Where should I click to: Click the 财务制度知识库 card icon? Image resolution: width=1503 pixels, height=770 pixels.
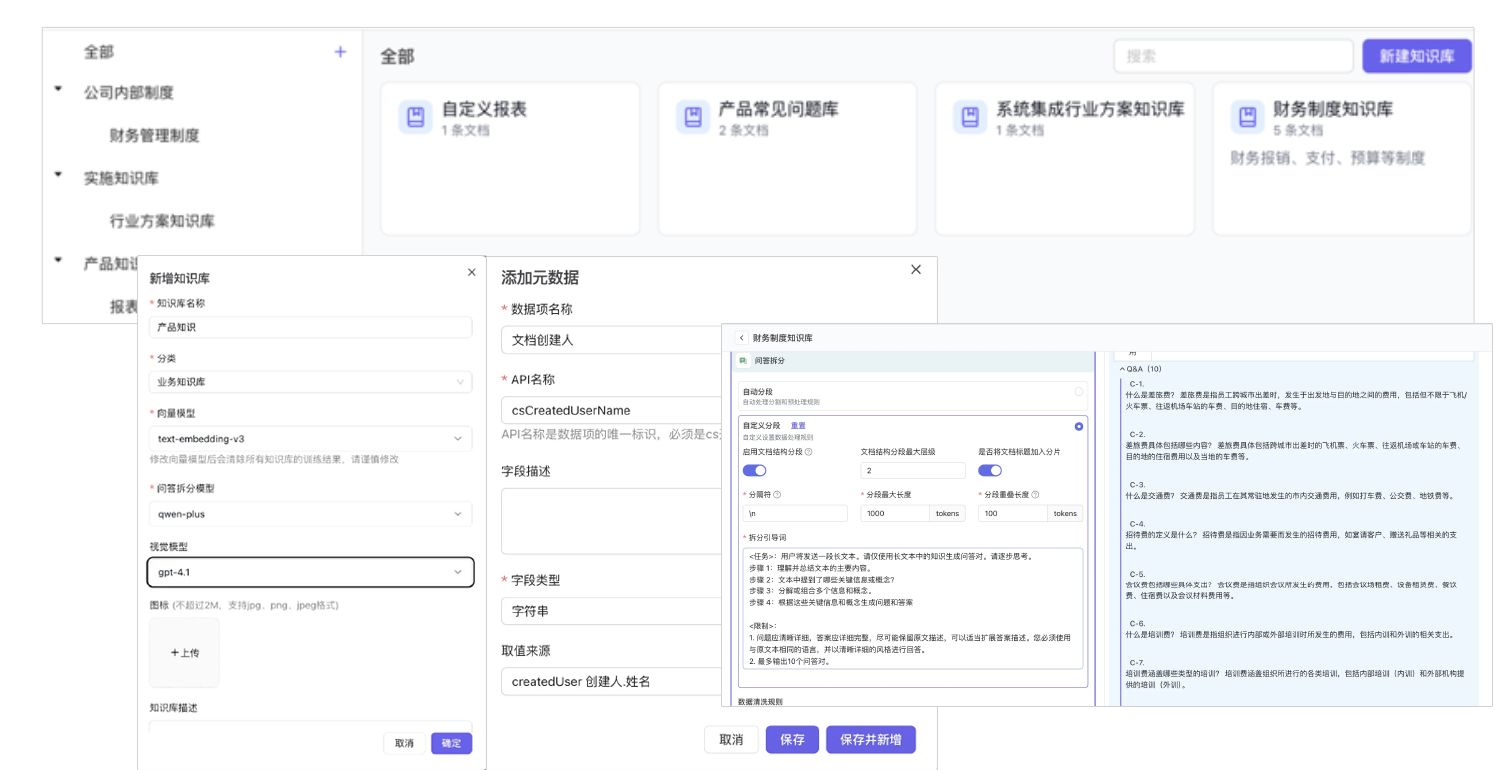[1246, 117]
